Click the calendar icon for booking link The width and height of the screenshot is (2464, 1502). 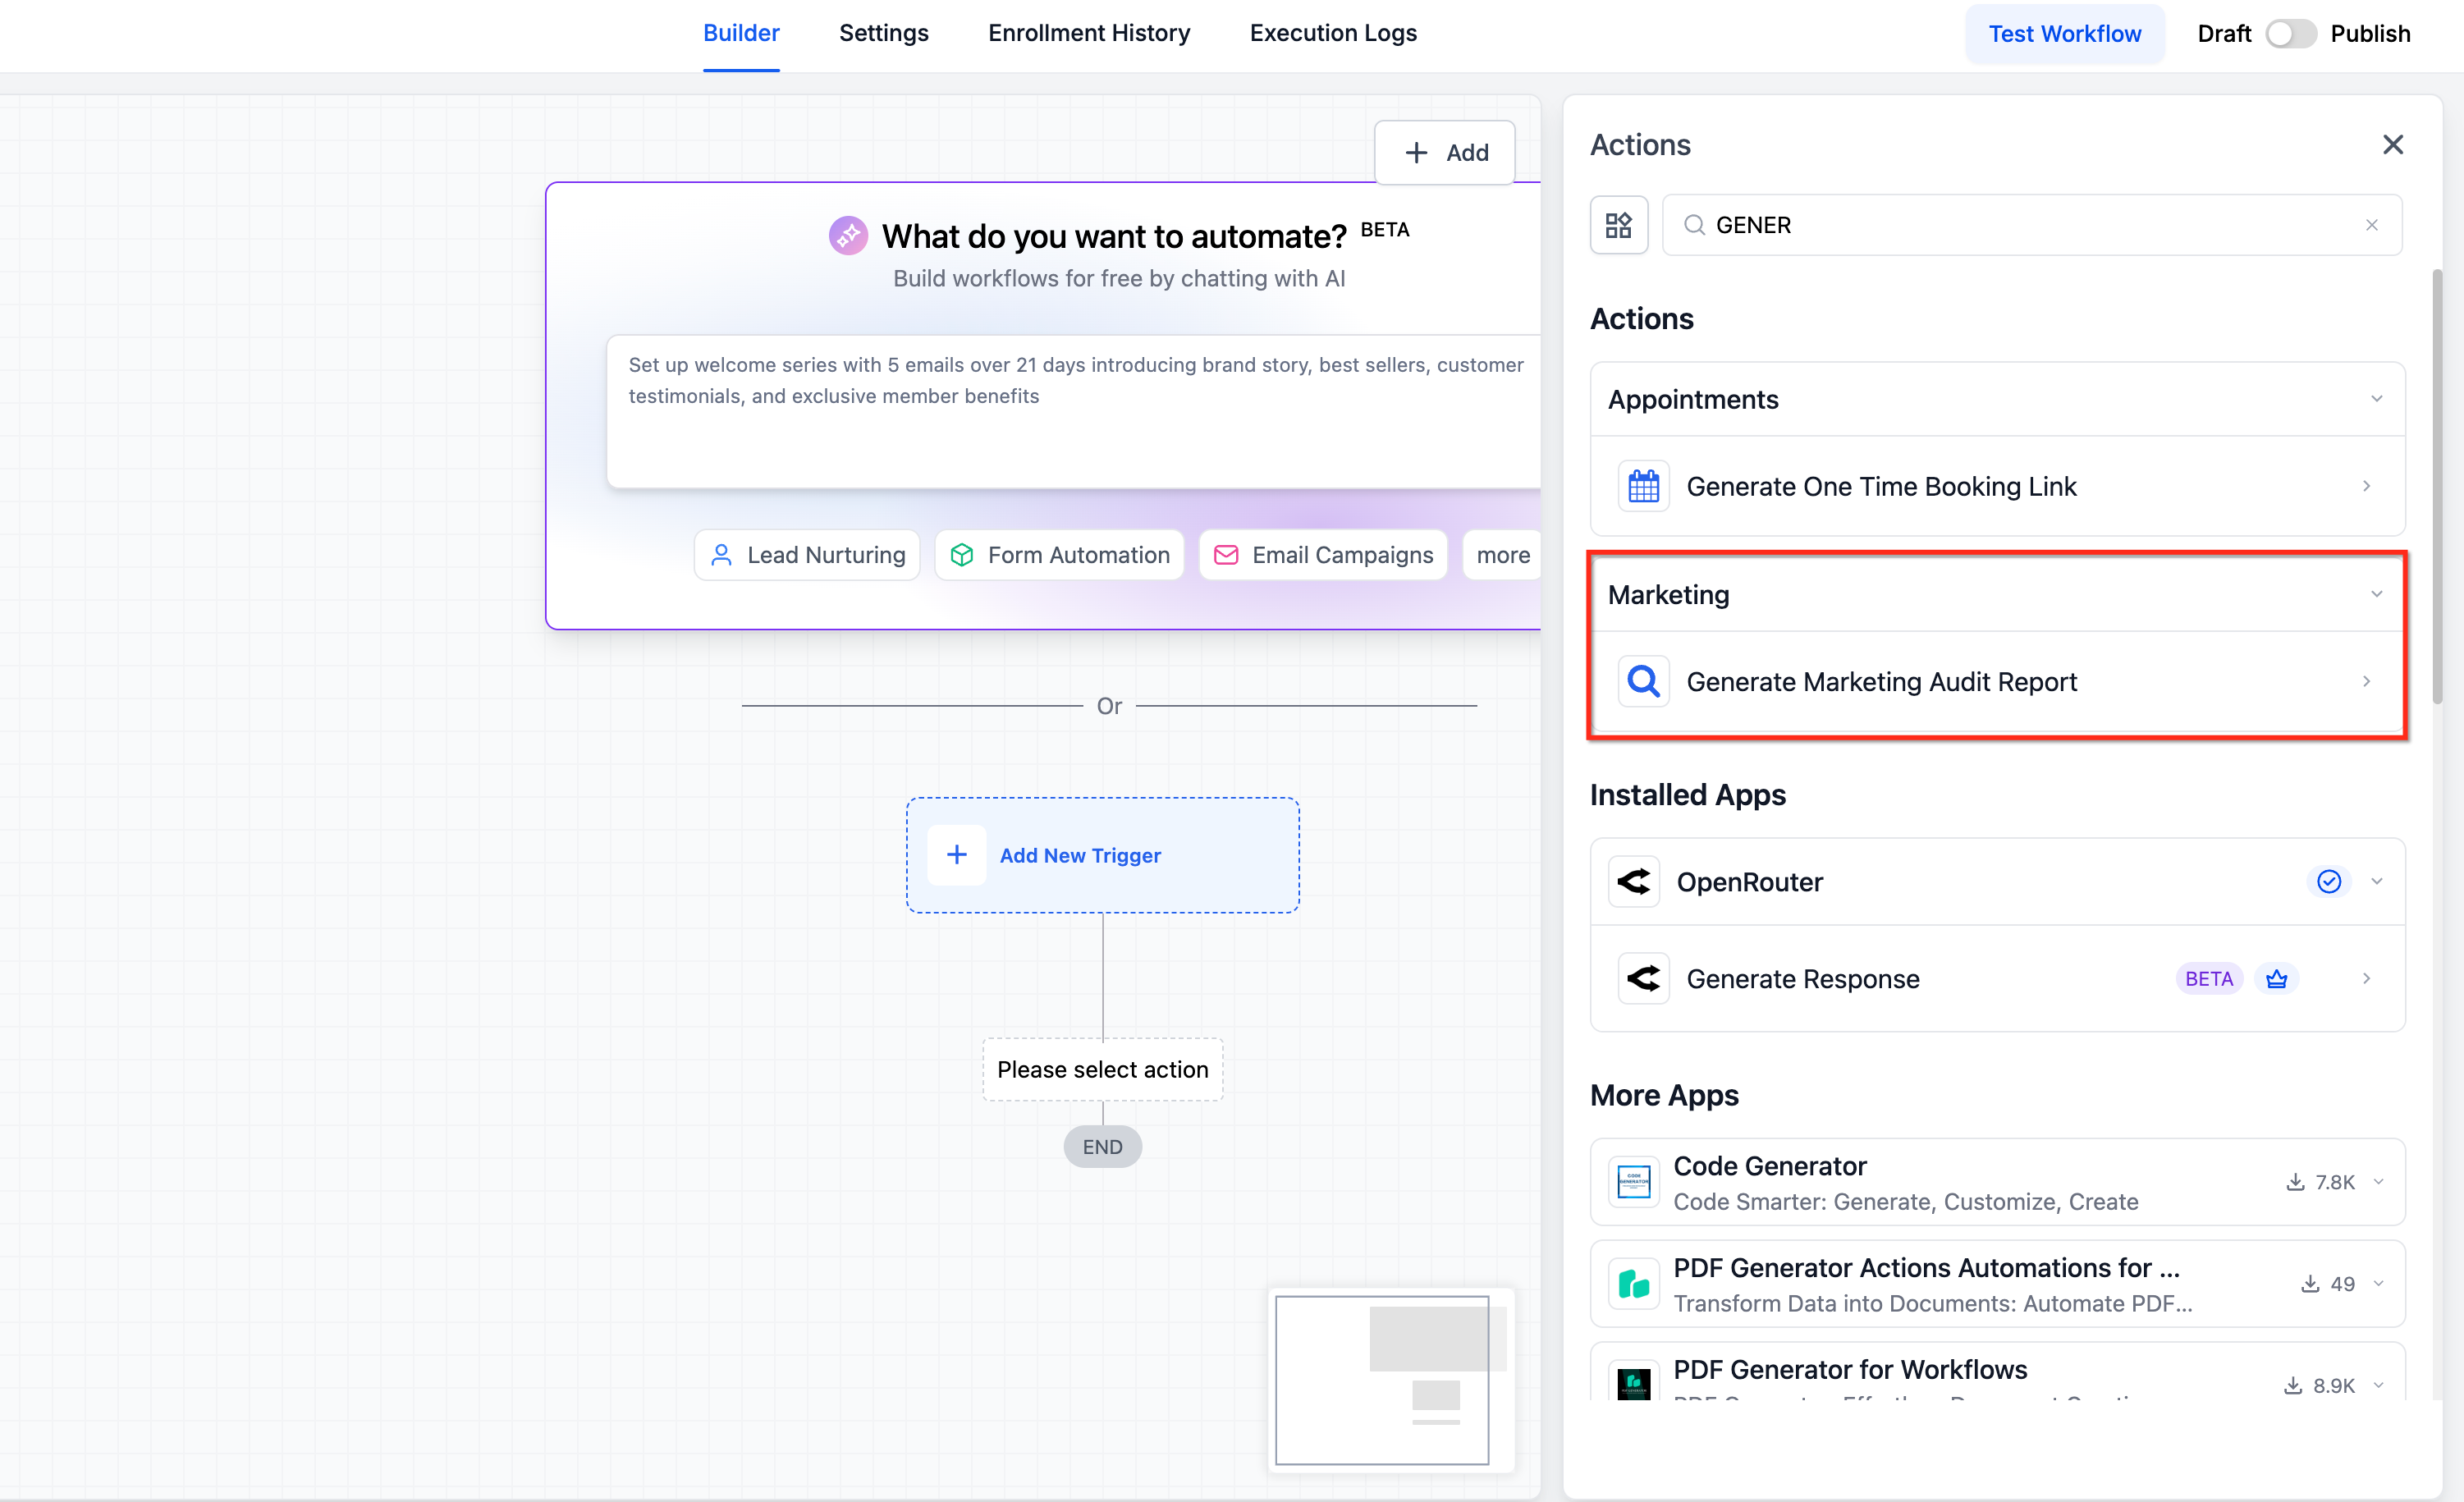pyautogui.click(x=1643, y=486)
